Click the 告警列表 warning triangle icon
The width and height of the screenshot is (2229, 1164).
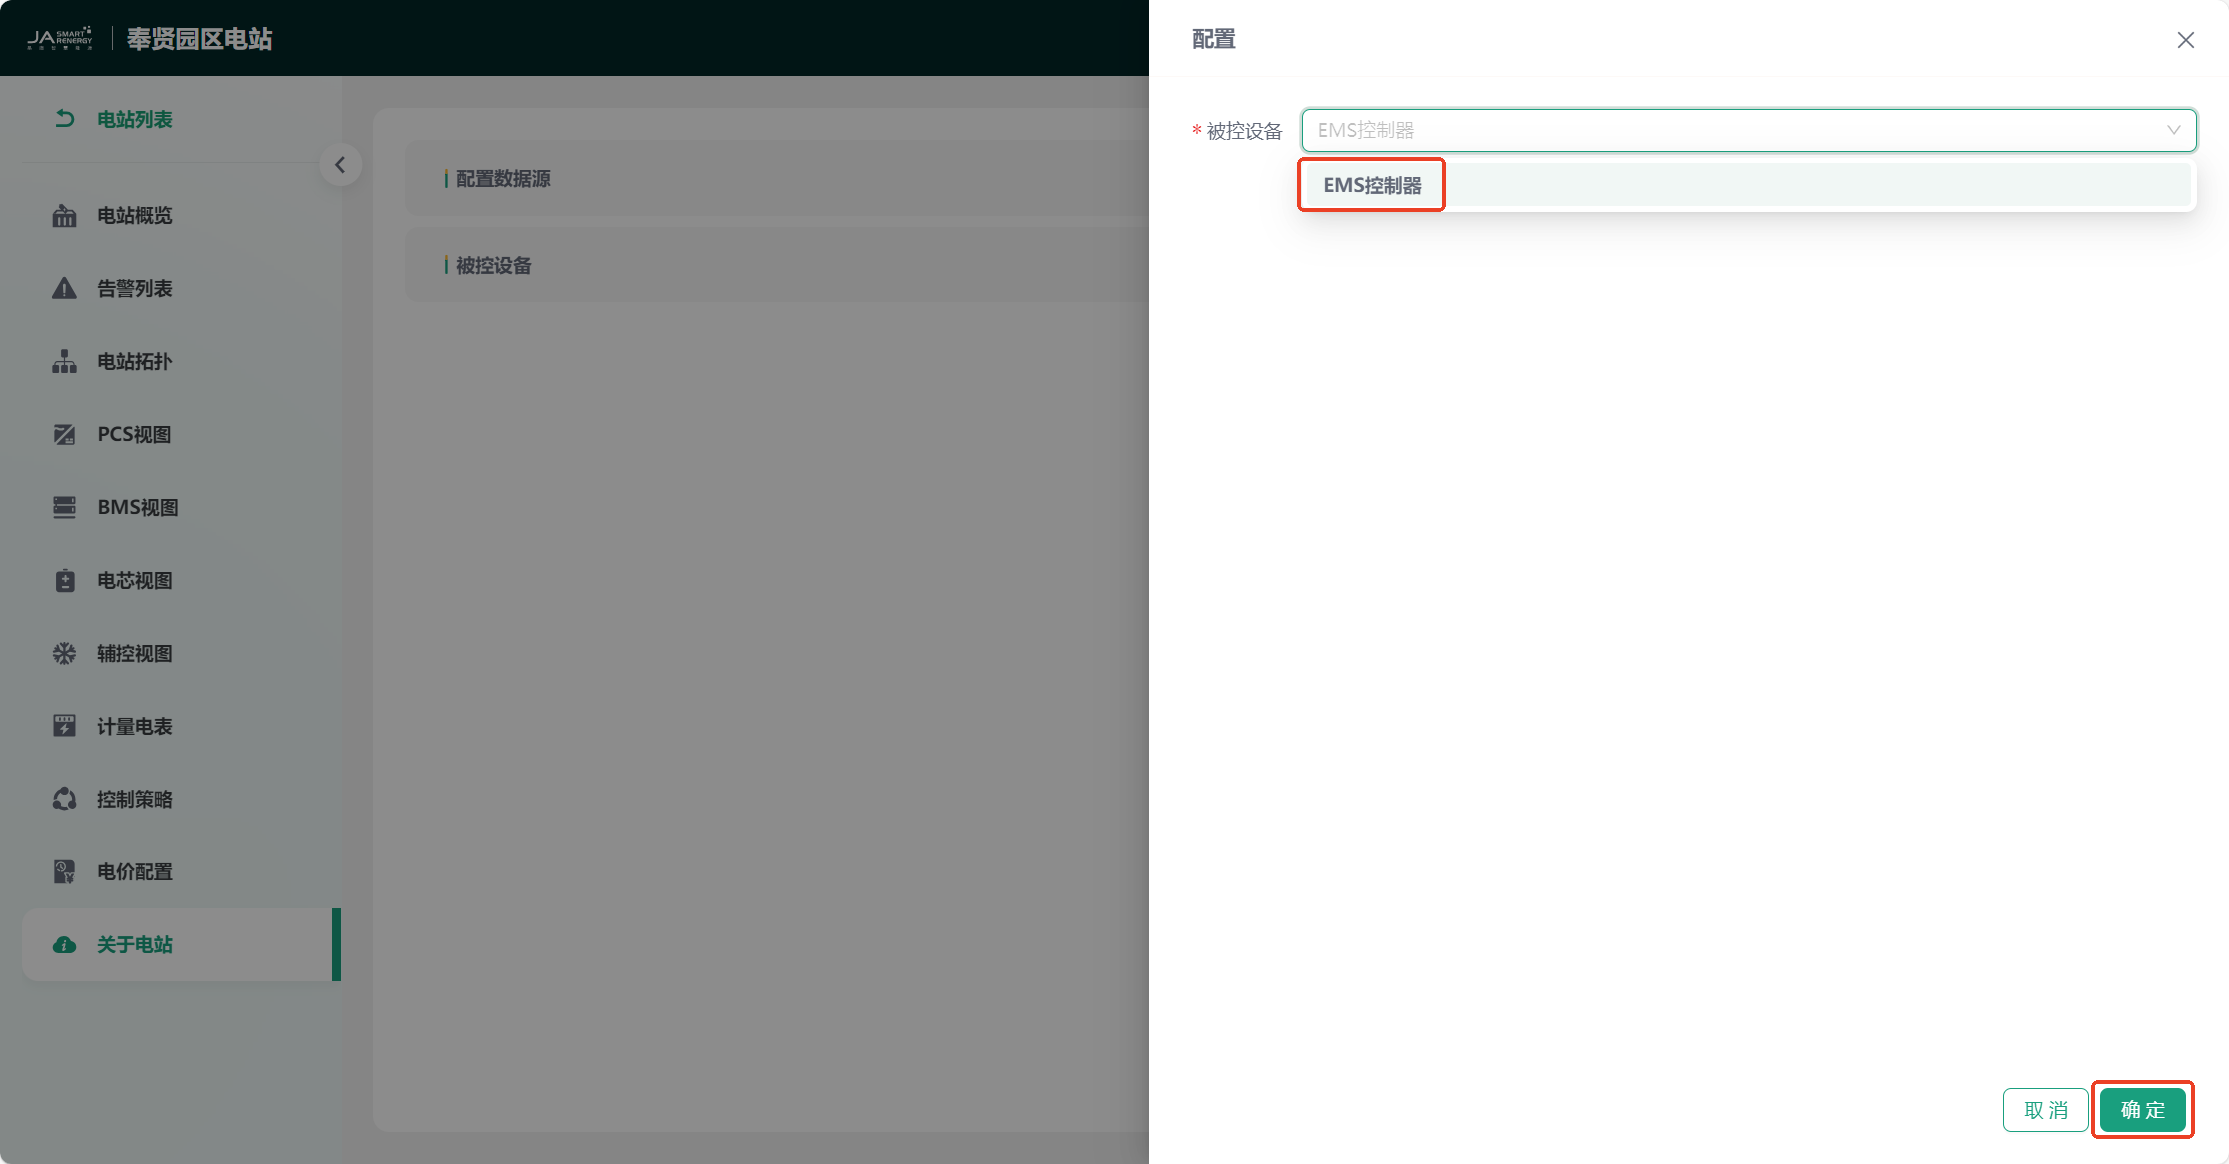tap(64, 289)
